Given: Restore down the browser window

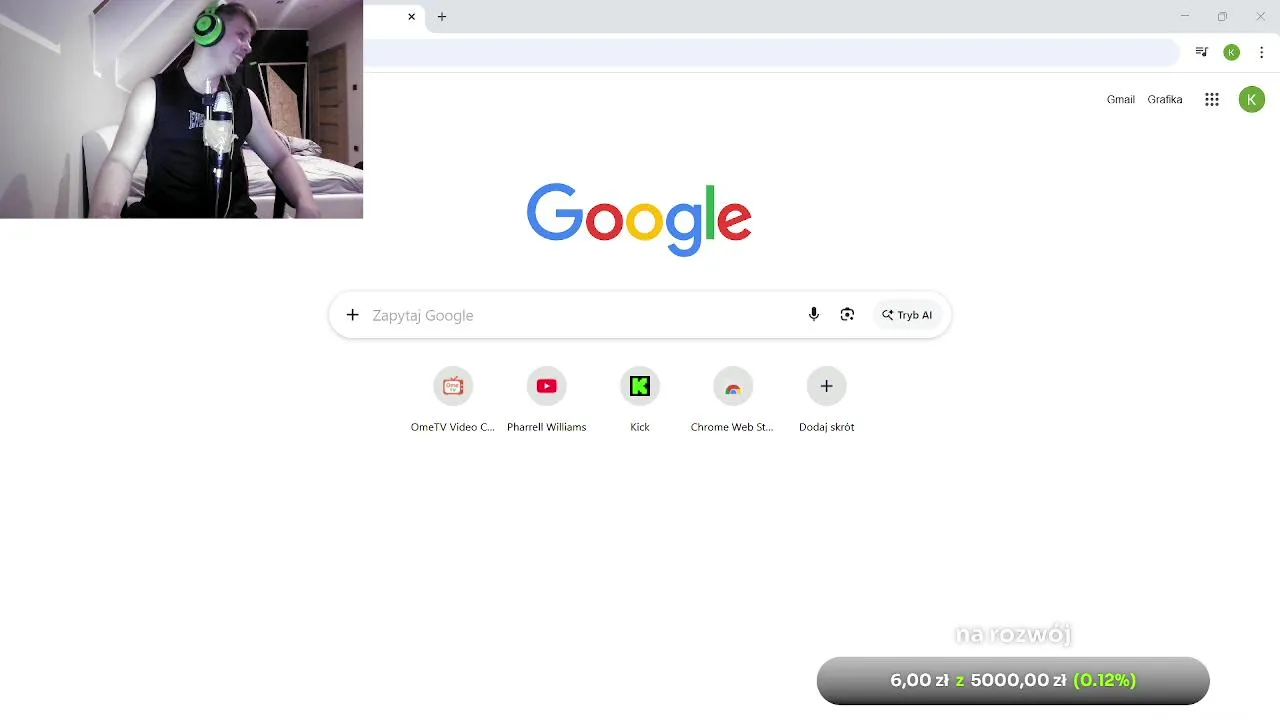Looking at the screenshot, I should (1222, 16).
